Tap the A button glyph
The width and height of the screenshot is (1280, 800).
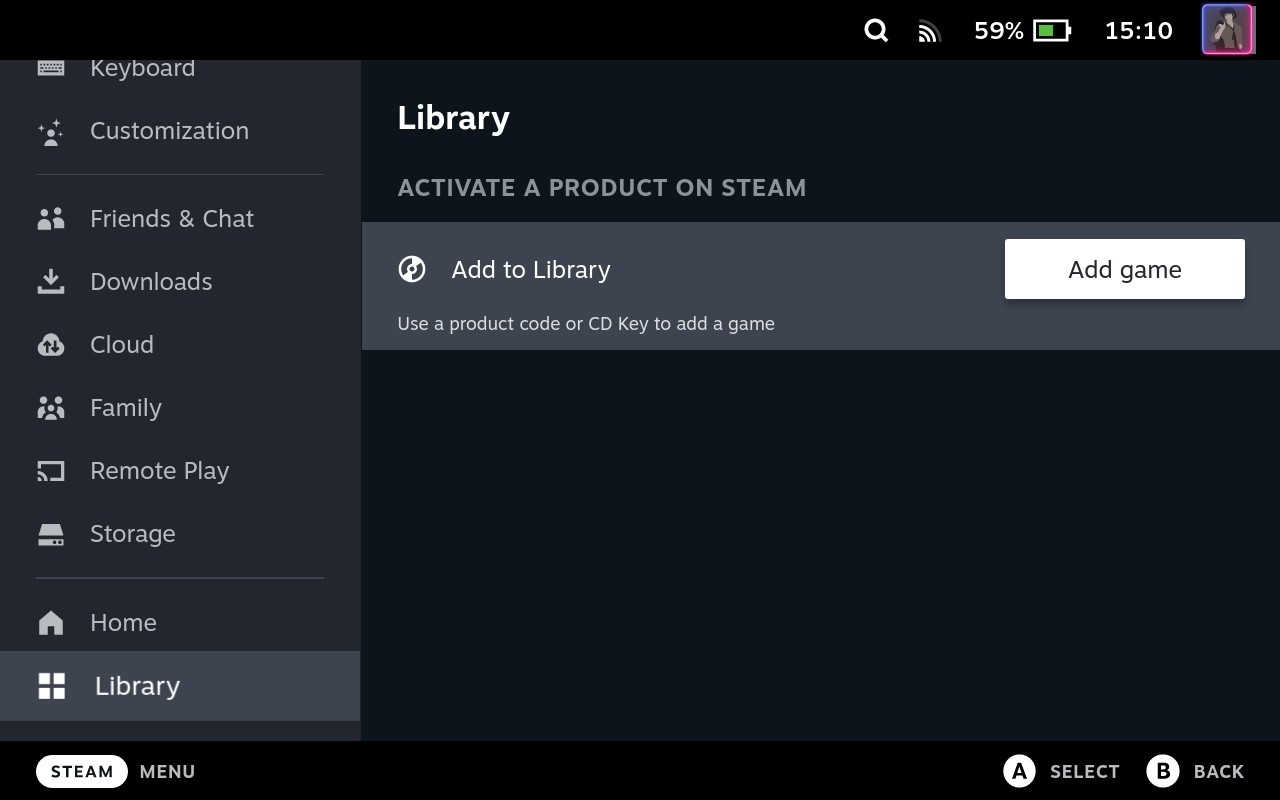click(x=1019, y=771)
